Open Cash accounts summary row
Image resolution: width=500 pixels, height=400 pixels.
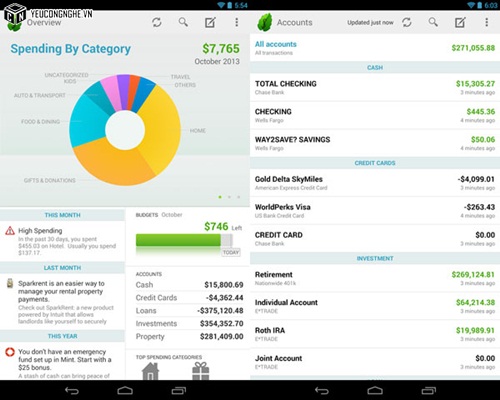point(189,285)
